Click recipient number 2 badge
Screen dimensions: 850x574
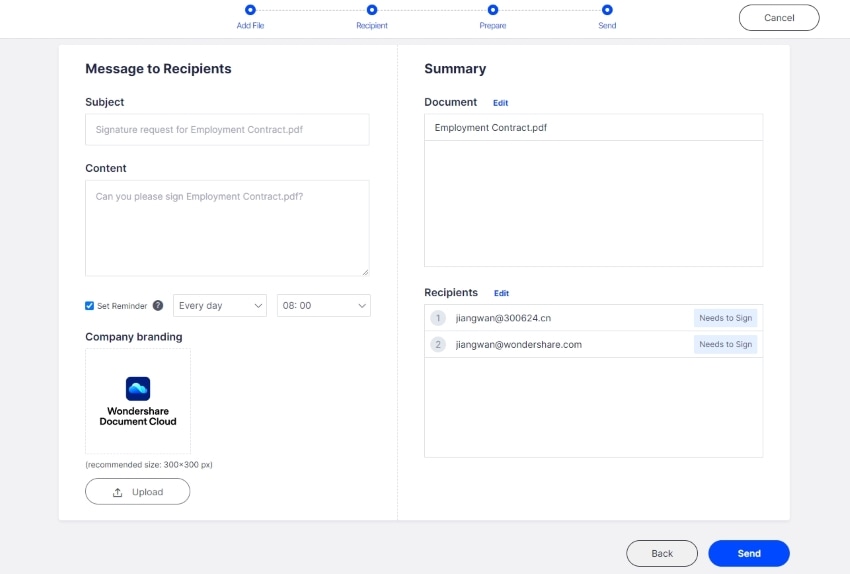click(437, 345)
